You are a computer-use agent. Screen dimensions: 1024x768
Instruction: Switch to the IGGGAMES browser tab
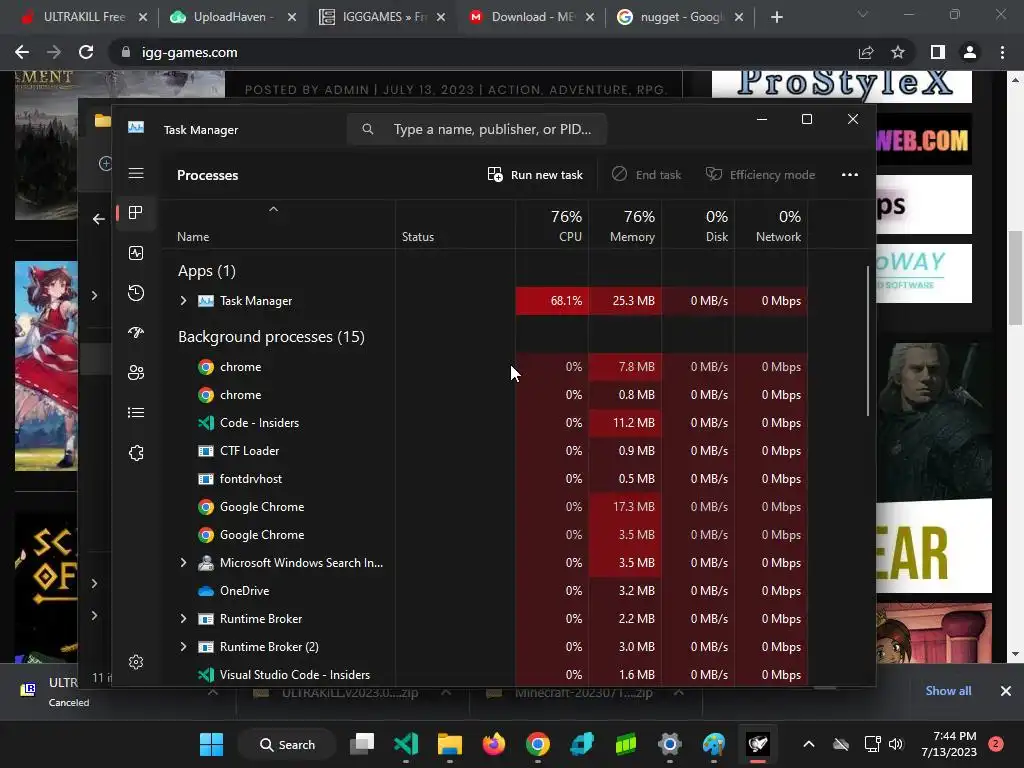382,17
